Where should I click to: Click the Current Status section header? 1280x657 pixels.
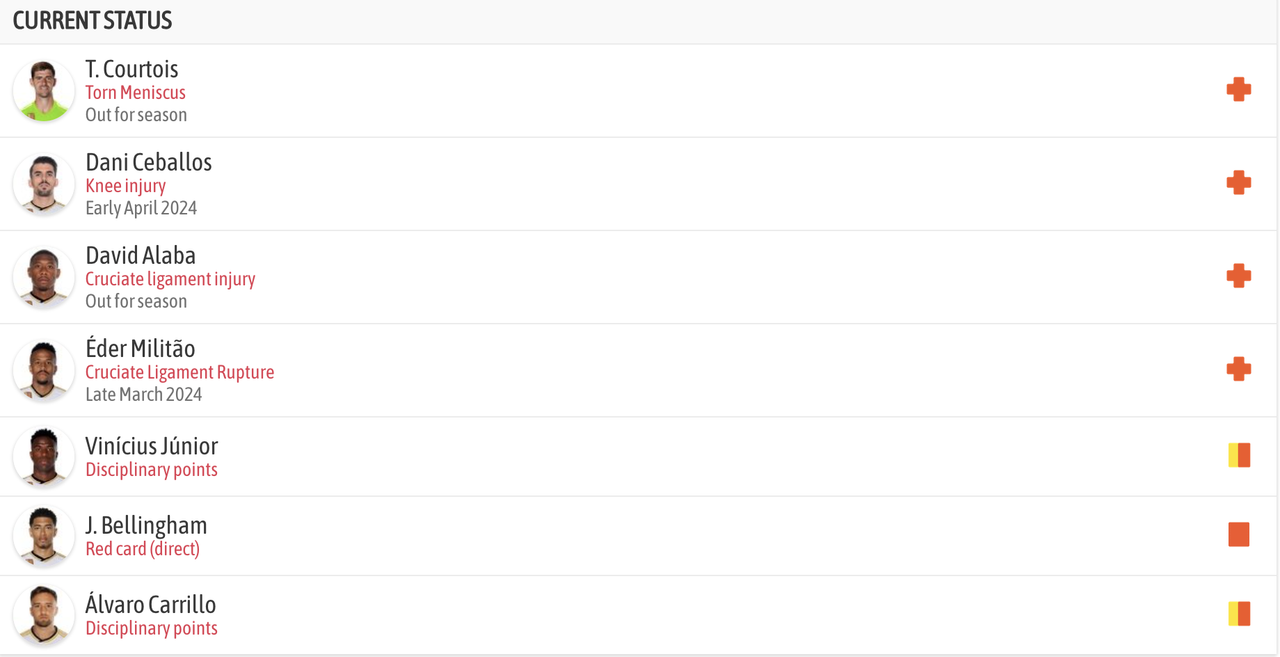[92, 20]
